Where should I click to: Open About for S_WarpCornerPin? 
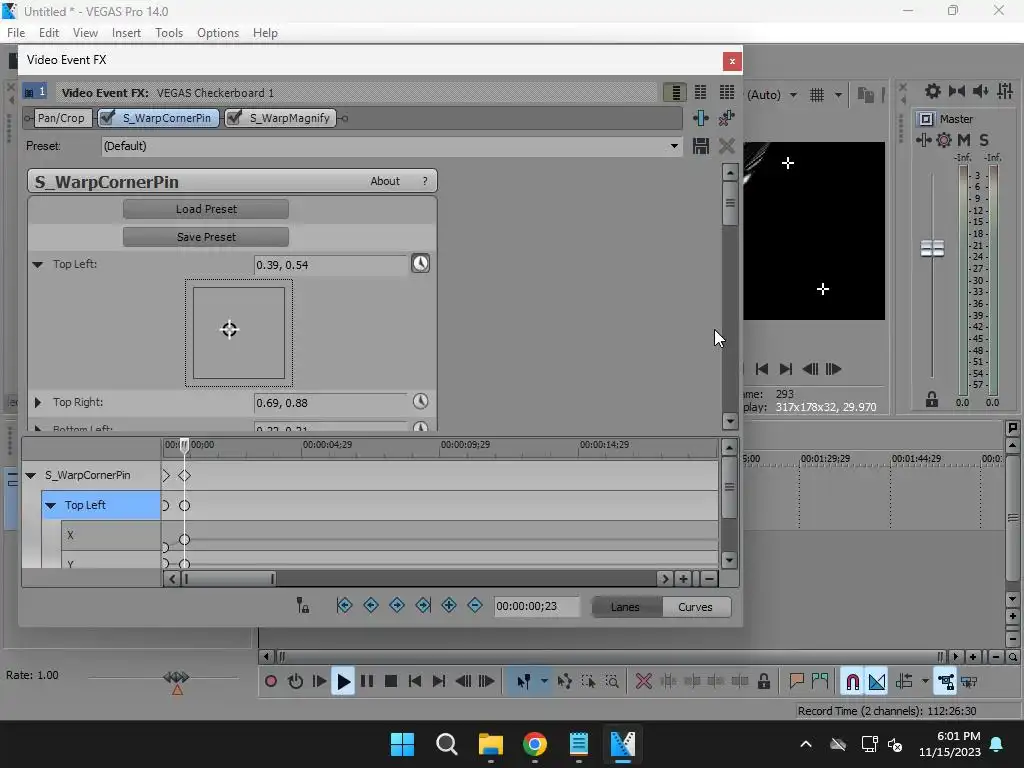(x=385, y=182)
